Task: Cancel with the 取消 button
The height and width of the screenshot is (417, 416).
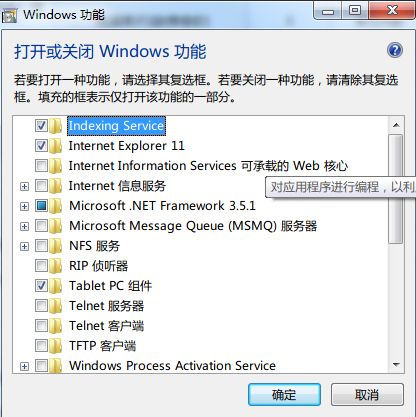Action: (x=367, y=395)
